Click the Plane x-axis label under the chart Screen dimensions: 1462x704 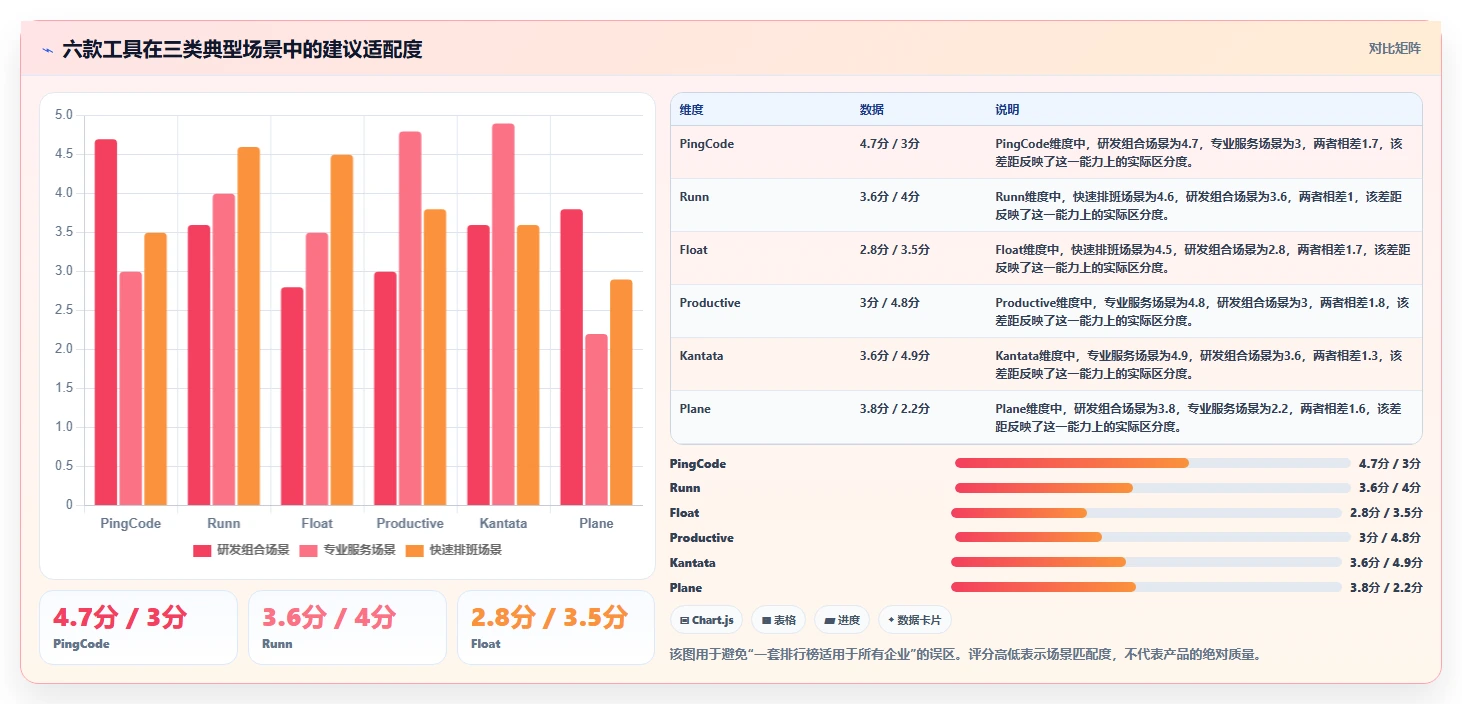pos(596,523)
